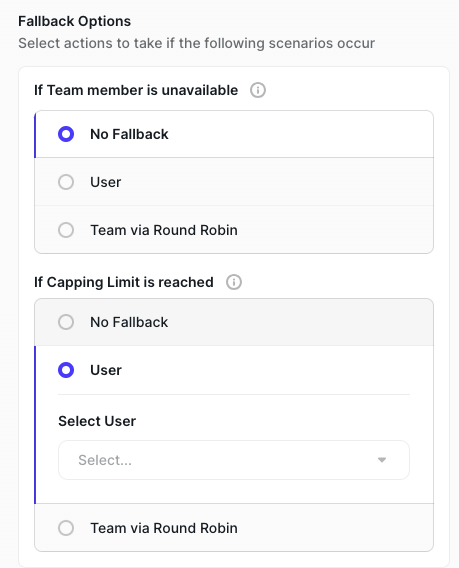Click Team via Round Robin label under Capping Limit
The width and height of the screenshot is (459, 568).
click(x=164, y=528)
